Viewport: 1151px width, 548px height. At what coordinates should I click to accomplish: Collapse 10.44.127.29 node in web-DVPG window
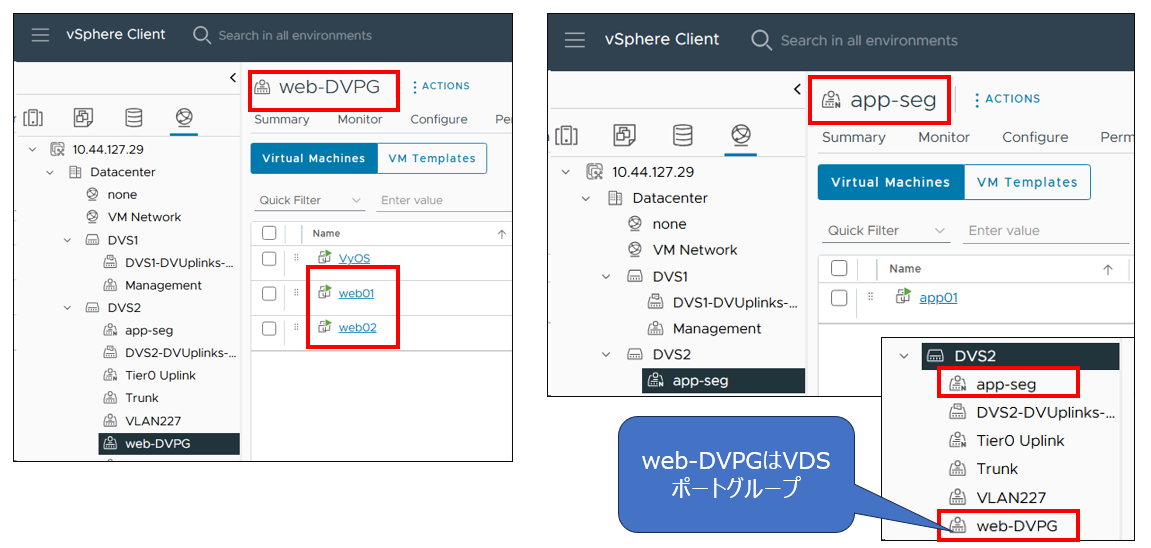point(32,149)
